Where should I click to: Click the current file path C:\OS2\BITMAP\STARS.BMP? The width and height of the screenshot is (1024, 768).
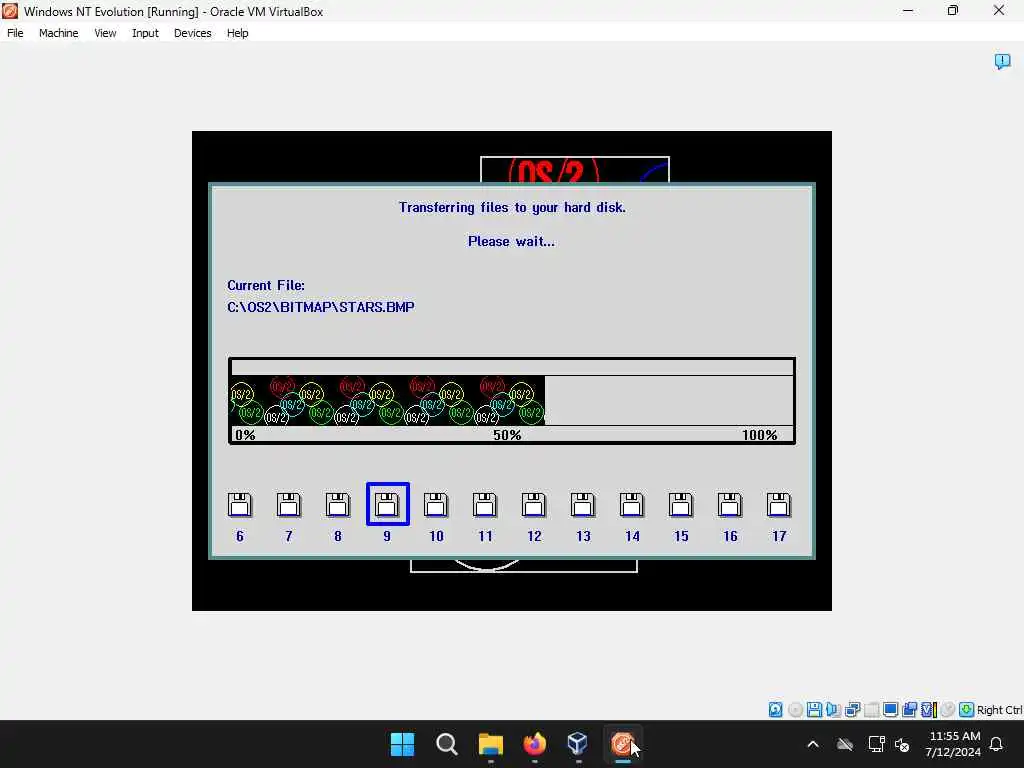click(321, 307)
